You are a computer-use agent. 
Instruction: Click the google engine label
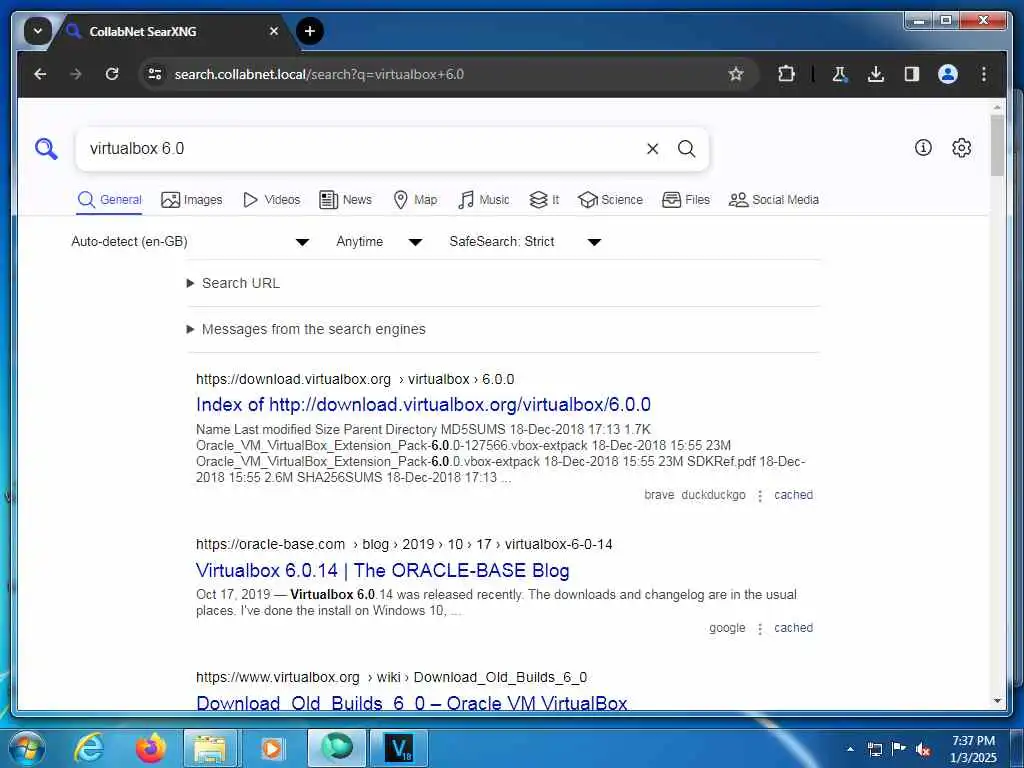pos(727,628)
